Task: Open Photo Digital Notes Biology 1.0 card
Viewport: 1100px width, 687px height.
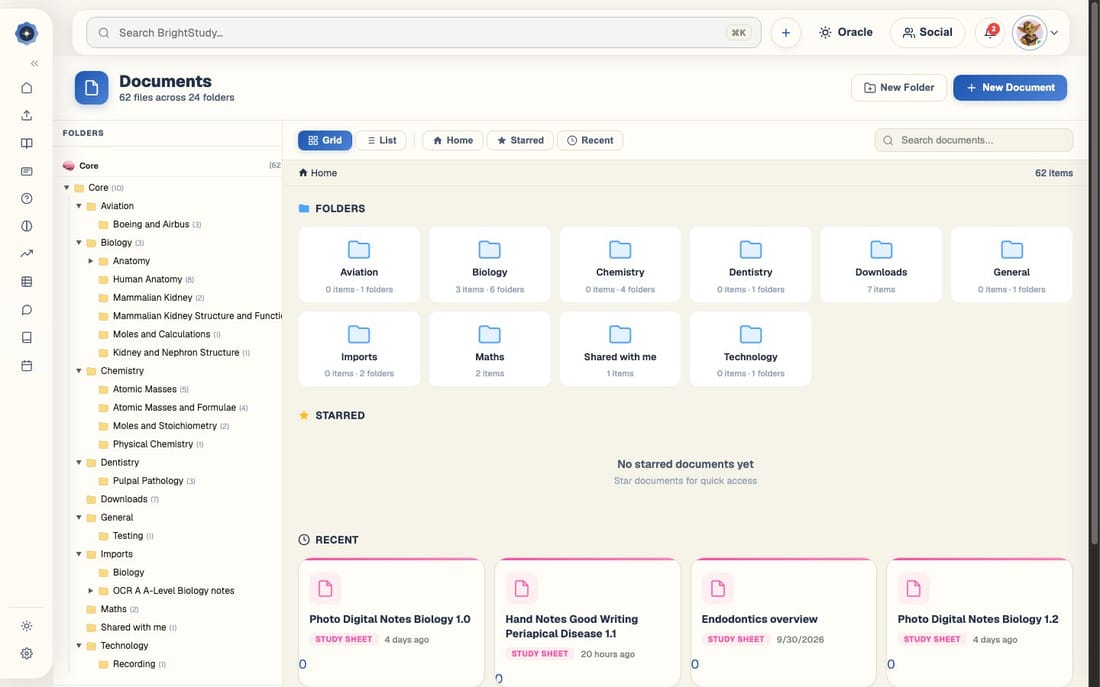Action: point(391,620)
